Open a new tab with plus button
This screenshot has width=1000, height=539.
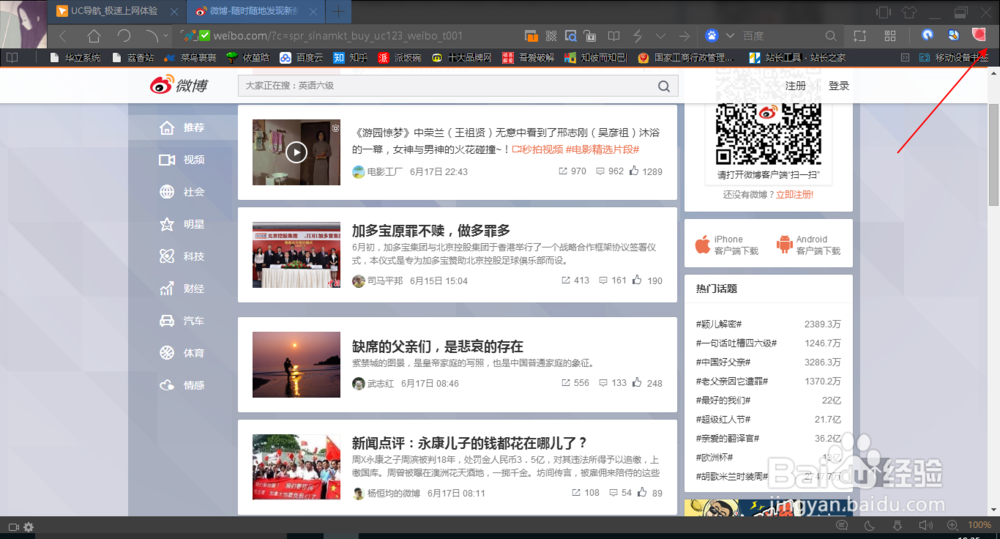338,11
